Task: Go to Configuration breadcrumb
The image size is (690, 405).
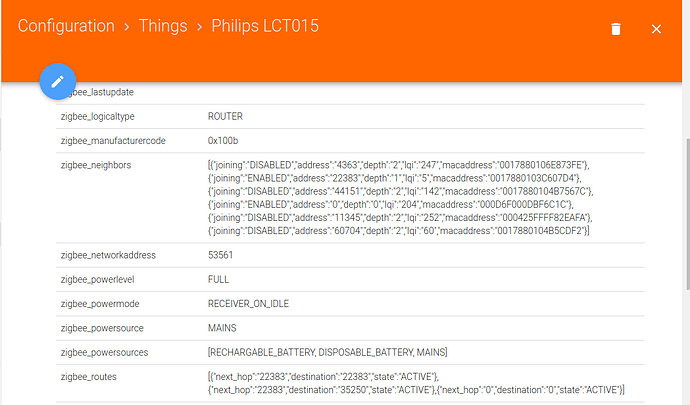Action: click(x=66, y=26)
